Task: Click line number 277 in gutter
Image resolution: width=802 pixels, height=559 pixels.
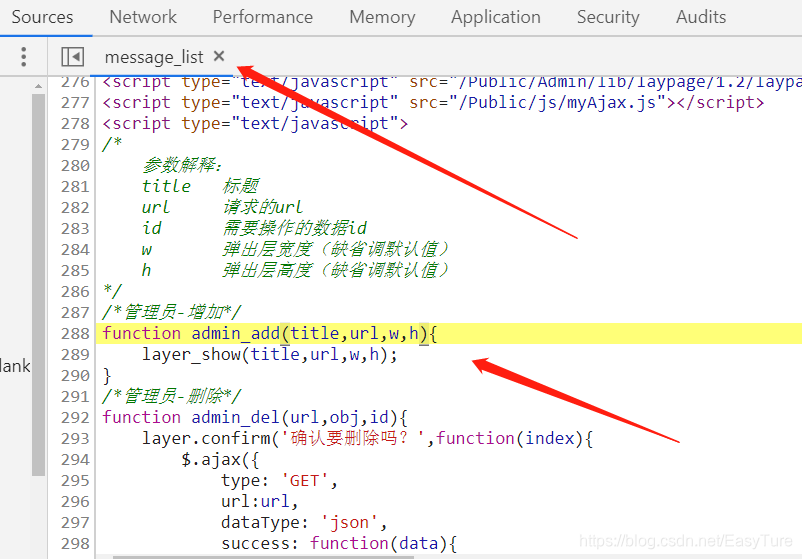Action: pyautogui.click(x=75, y=102)
